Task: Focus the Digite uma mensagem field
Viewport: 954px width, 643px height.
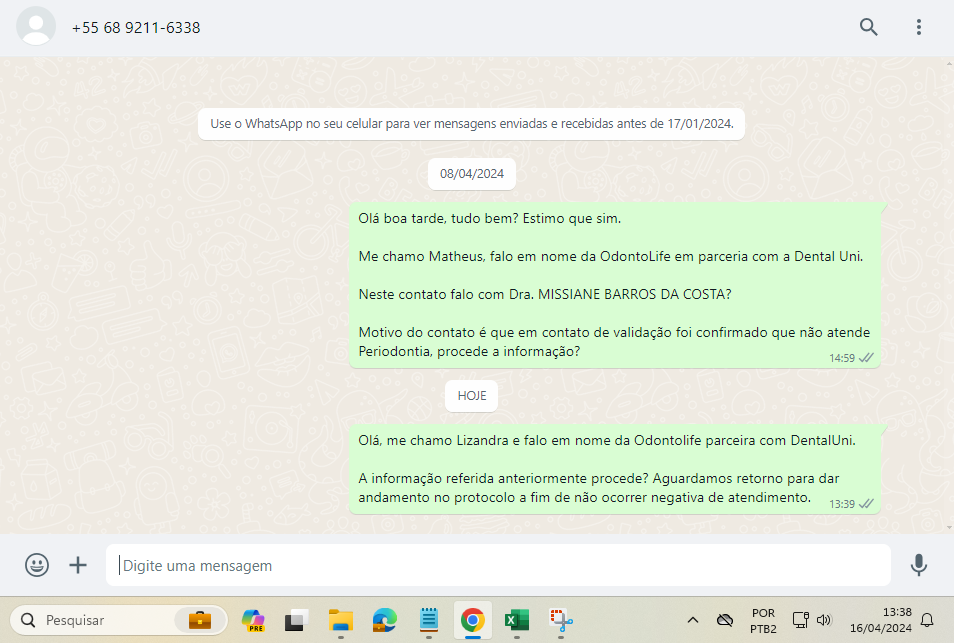Action: pos(498,565)
